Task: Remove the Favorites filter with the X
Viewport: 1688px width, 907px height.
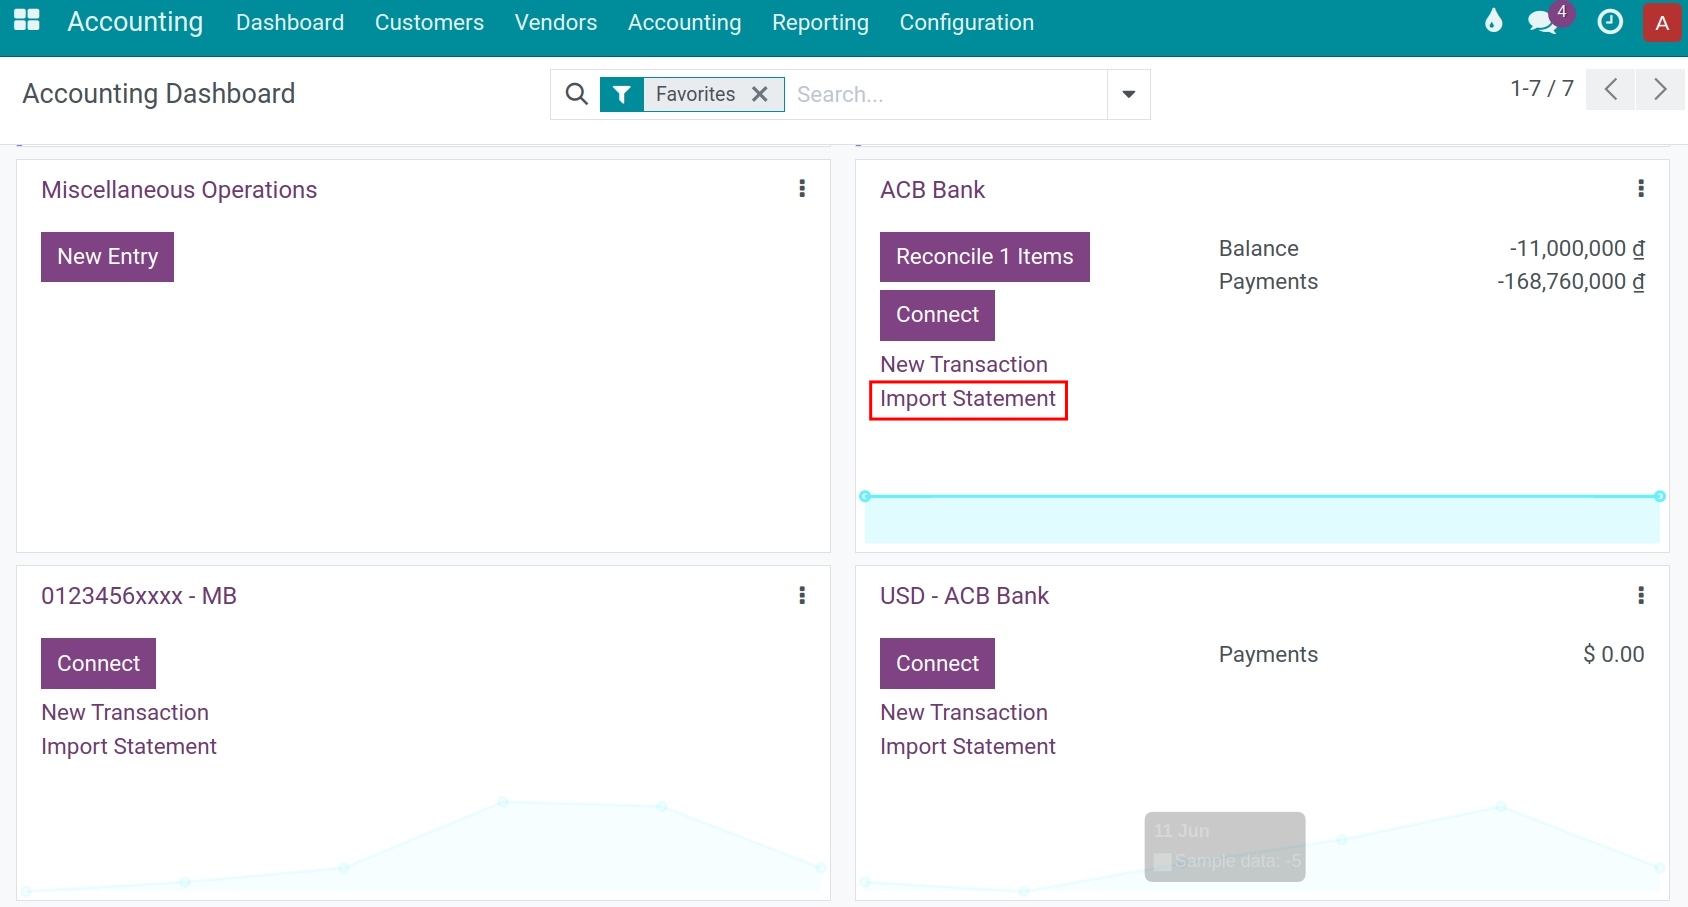Action: coord(760,94)
